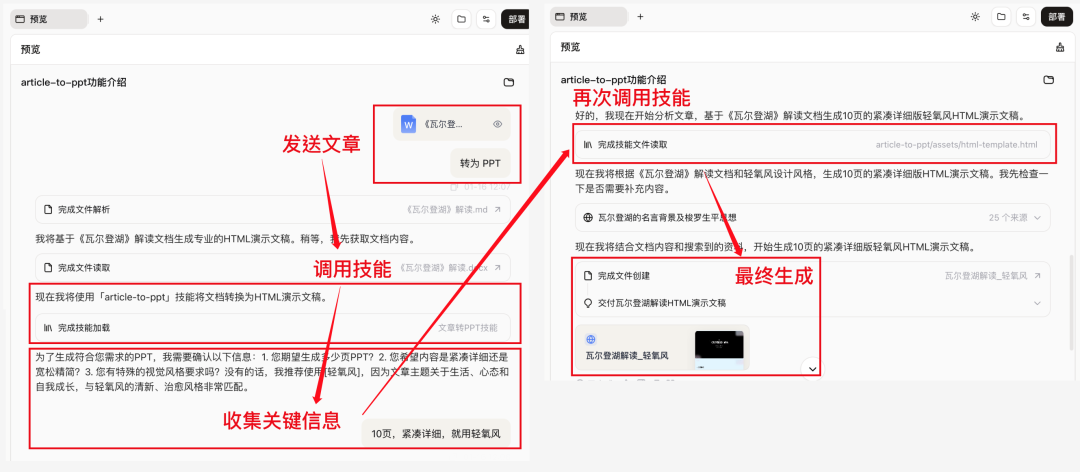Expand the 25 个来源 sources dropdown
The width and height of the screenshot is (1080, 472).
tap(1037, 217)
